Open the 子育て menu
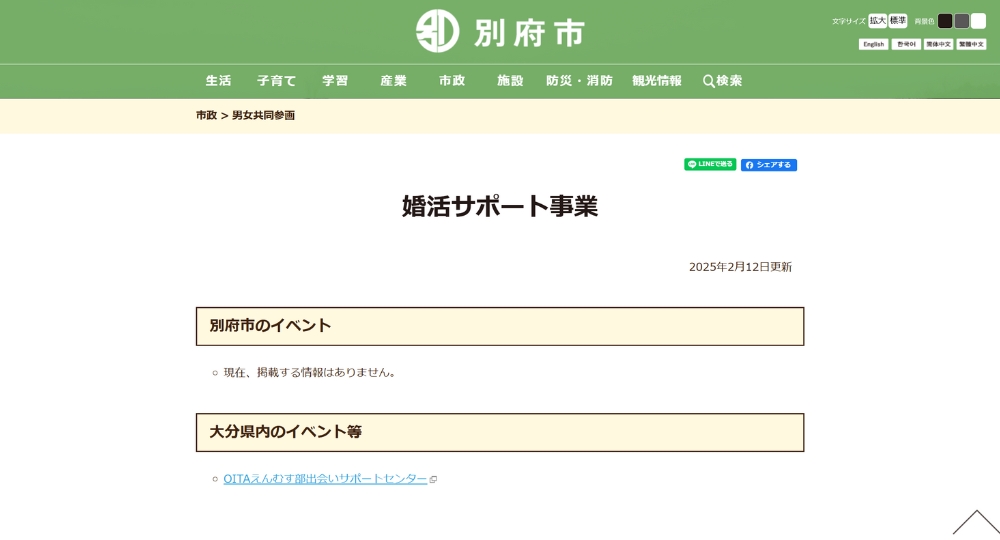This screenshot has height=540, width=1000. pos(277,81)
